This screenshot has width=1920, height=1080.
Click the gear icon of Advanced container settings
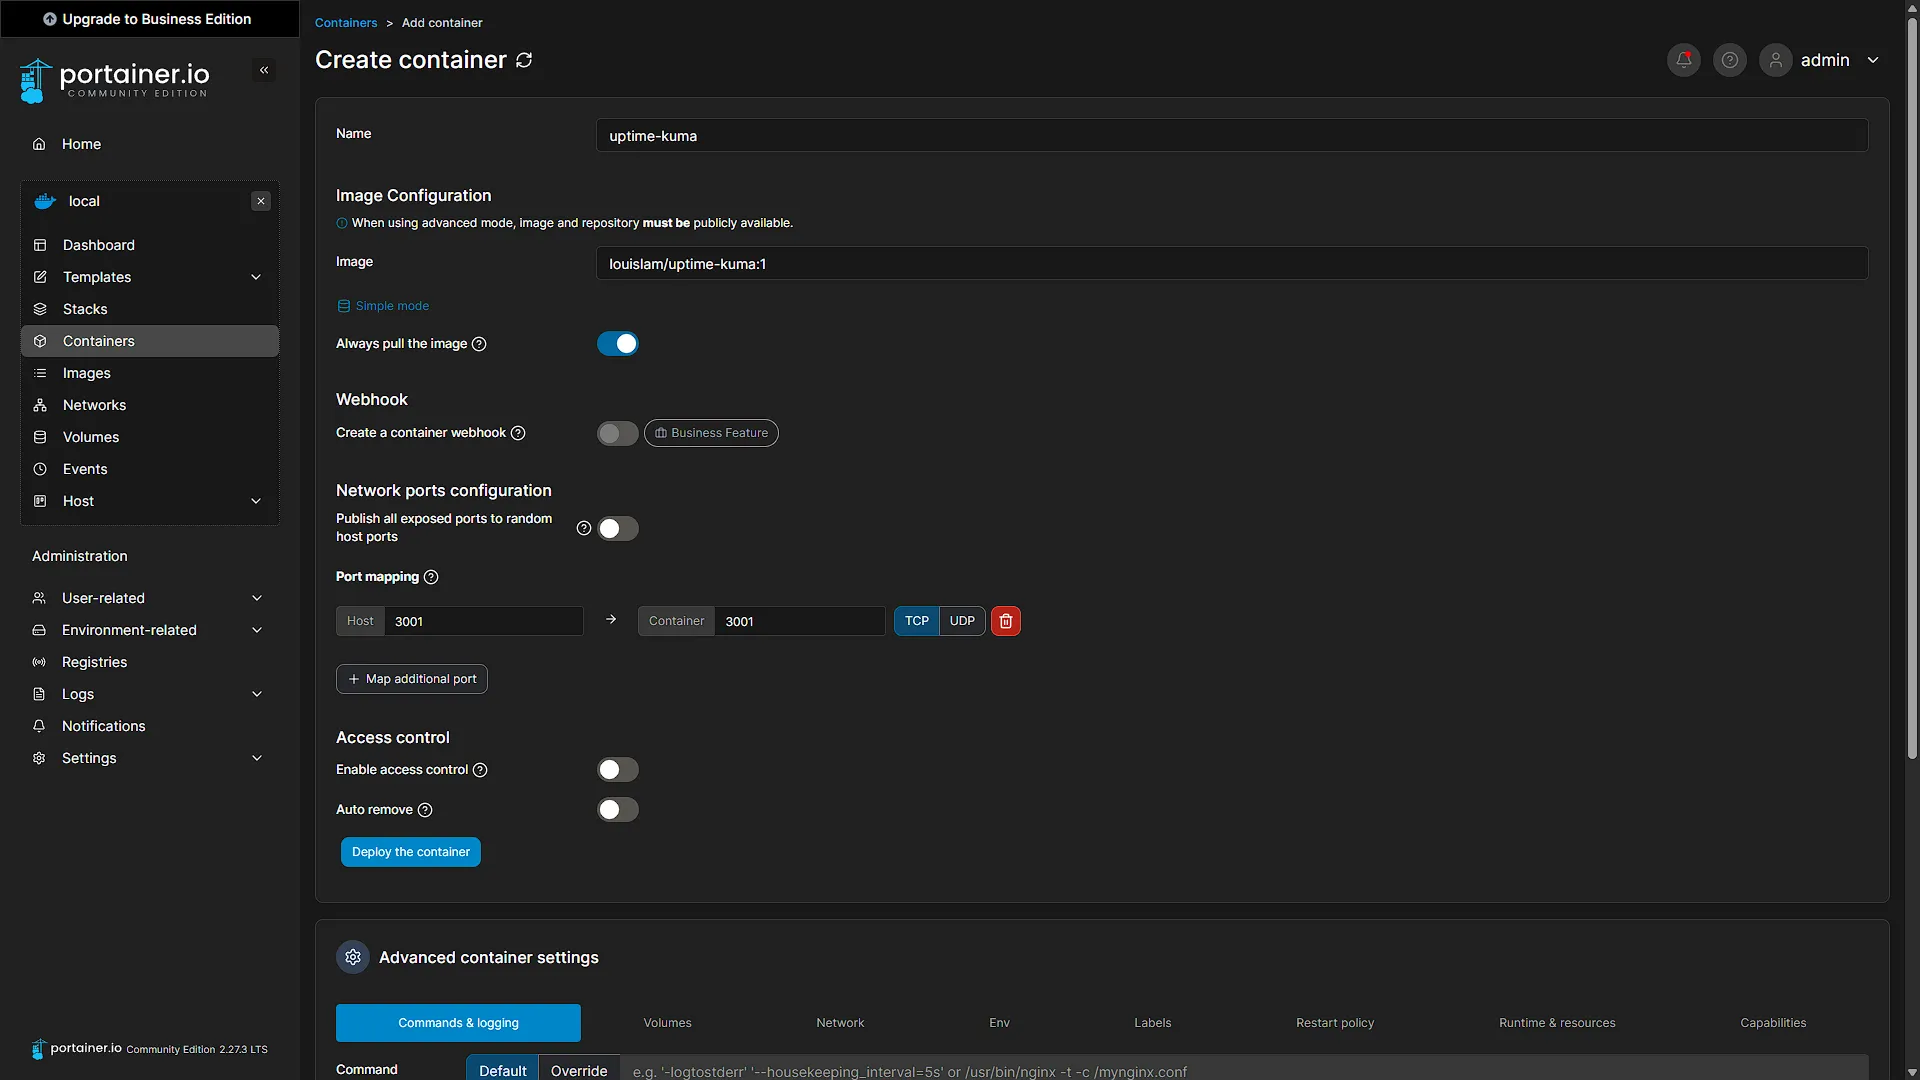[x=353, y=957]
